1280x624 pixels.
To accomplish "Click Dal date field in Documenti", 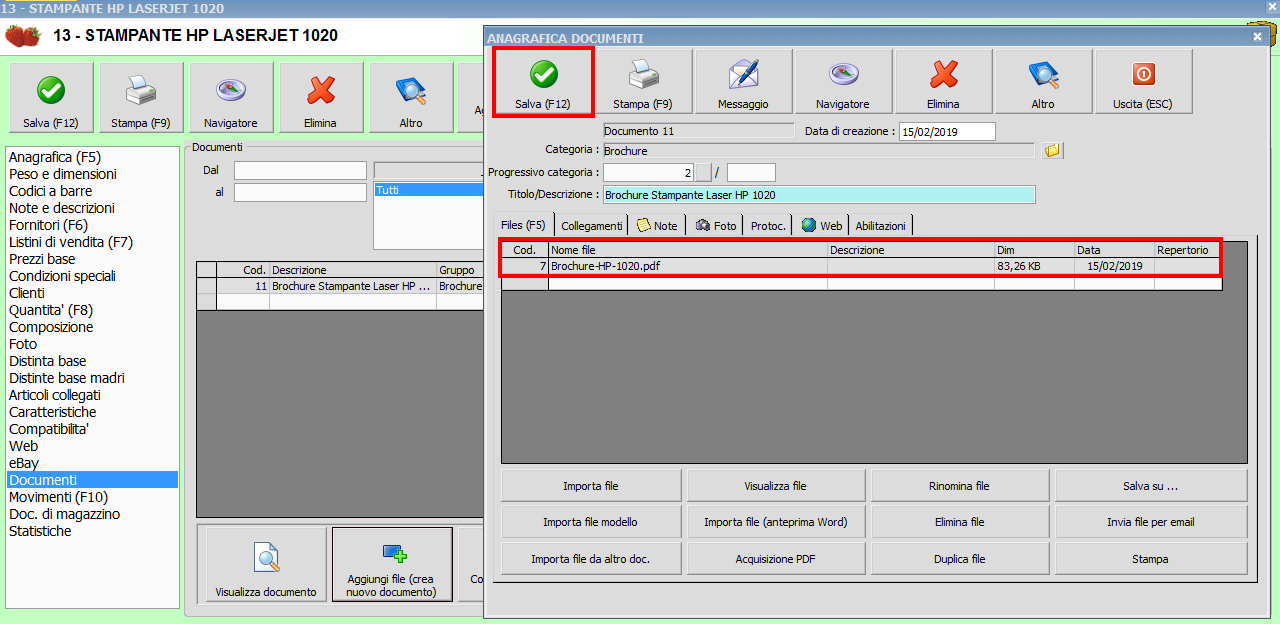I will click(300, 171).
